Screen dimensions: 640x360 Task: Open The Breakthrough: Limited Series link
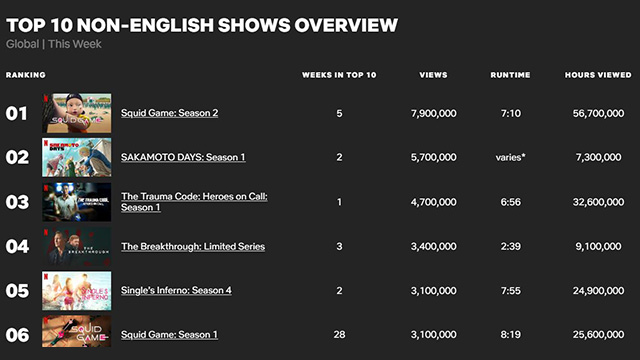pos(193,247)
